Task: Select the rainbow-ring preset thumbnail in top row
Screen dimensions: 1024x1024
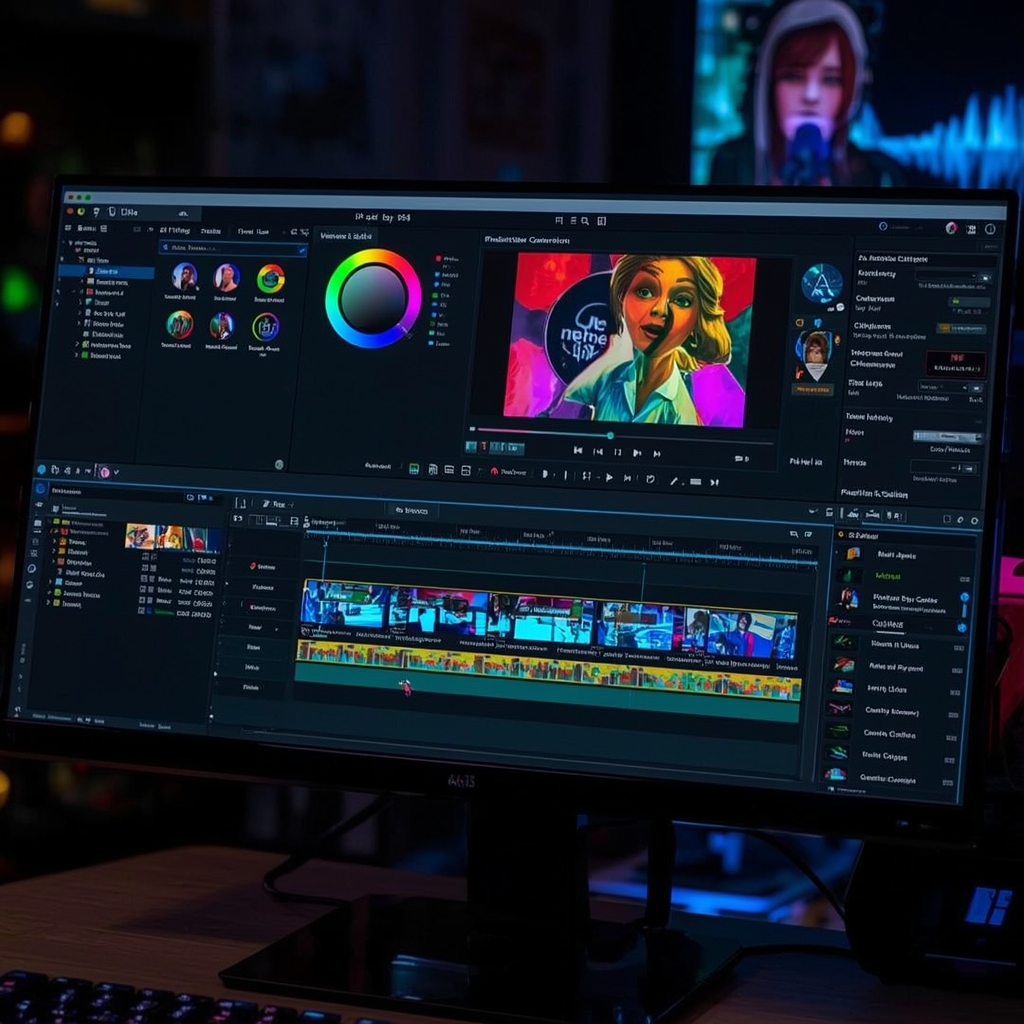Action: 270,279
